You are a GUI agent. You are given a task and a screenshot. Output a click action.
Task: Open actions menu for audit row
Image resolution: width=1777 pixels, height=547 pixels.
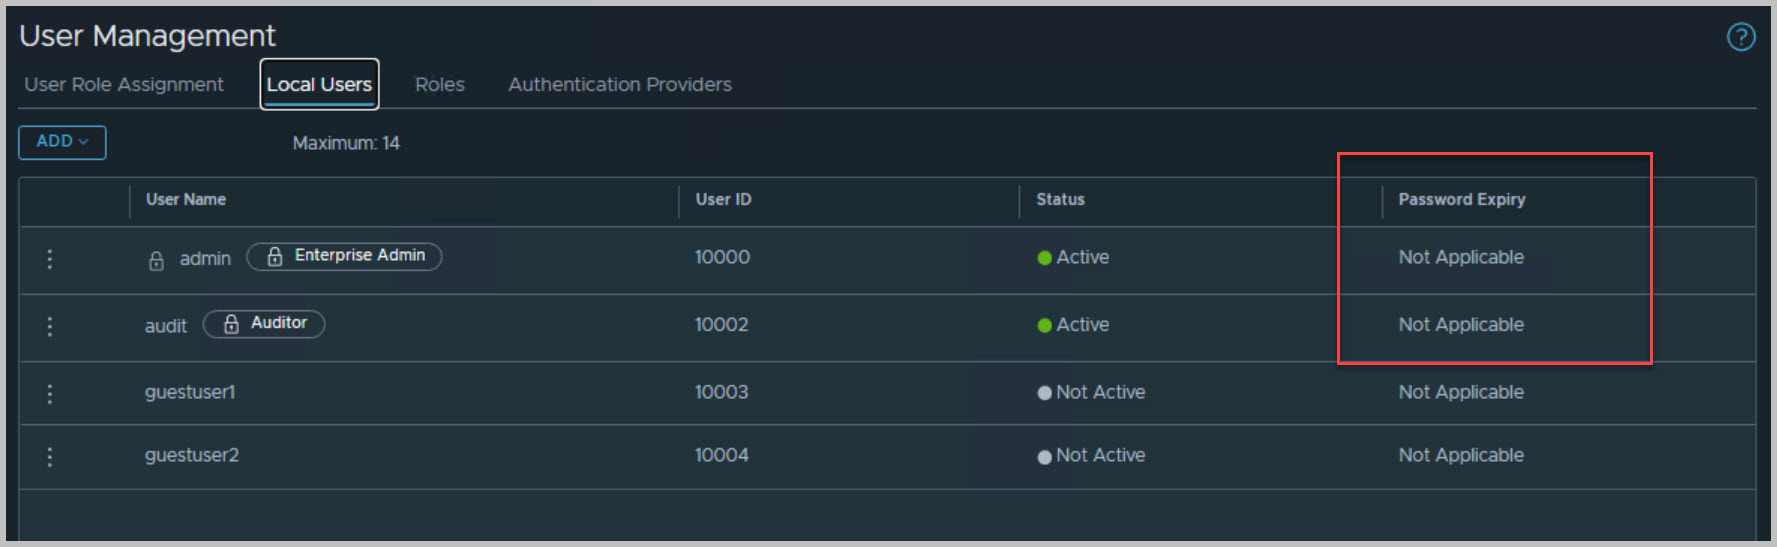tap(50, 326)
